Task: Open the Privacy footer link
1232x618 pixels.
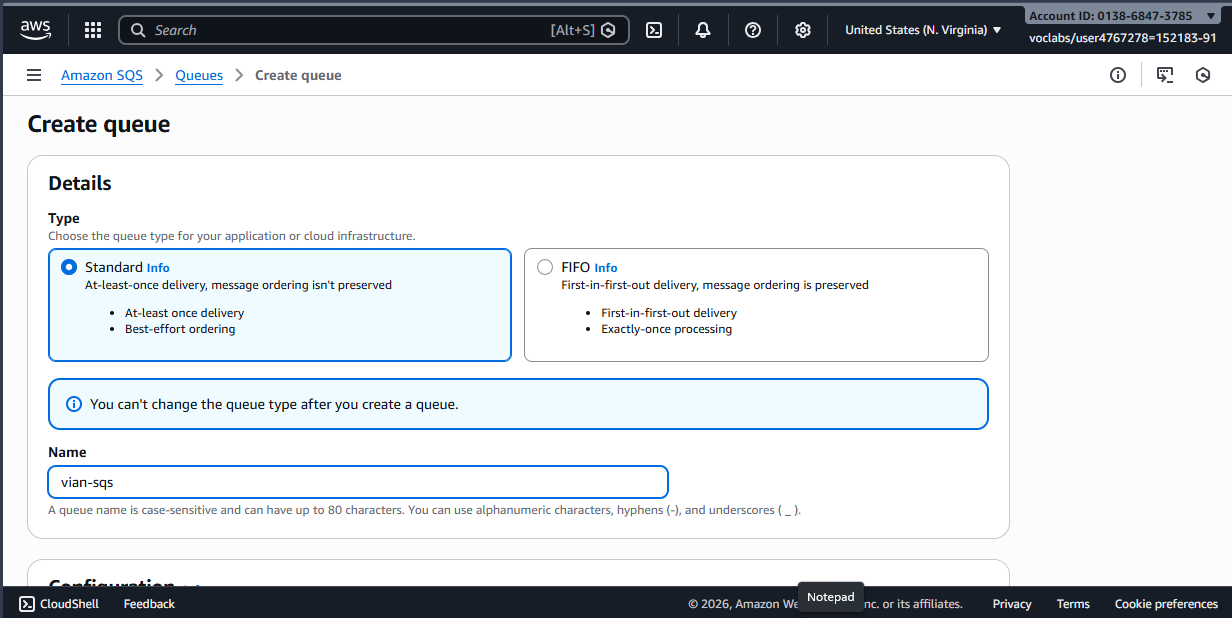Action: point(1012,603)
